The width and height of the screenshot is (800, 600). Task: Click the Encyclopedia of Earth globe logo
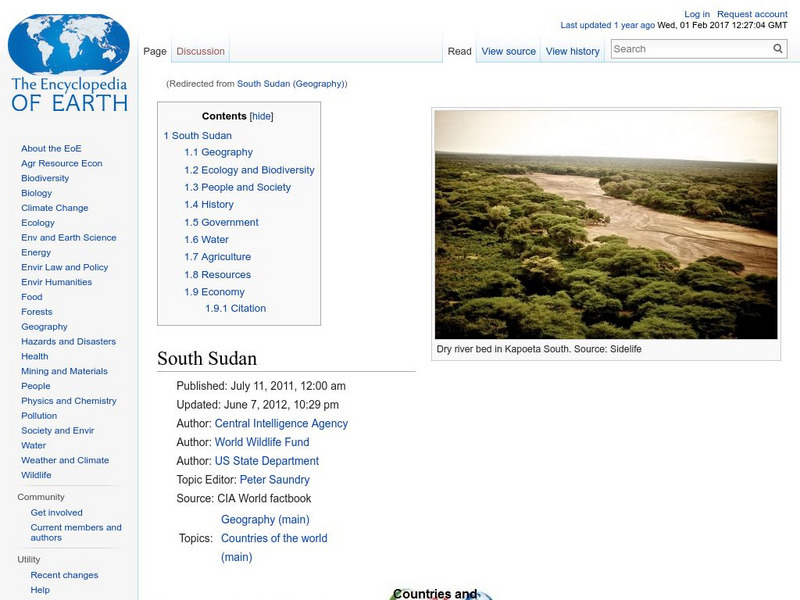click(x=68, y=45)
